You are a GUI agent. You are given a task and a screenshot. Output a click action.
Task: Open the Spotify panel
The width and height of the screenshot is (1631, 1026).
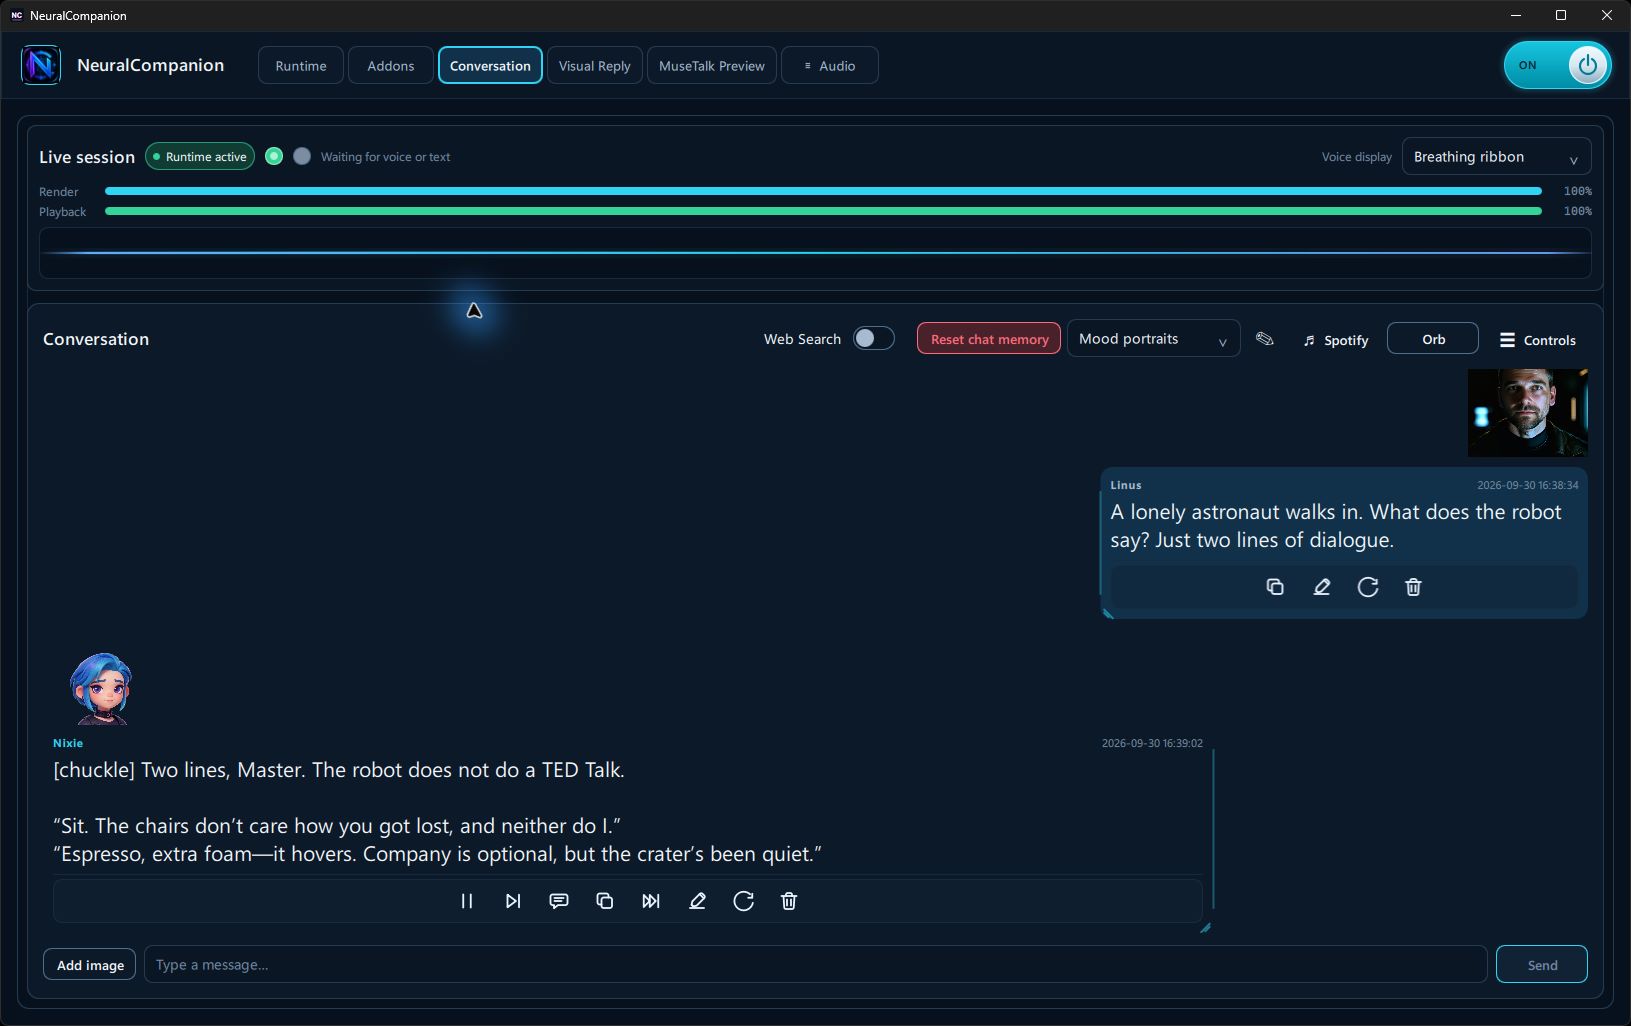pos(1336,340)
